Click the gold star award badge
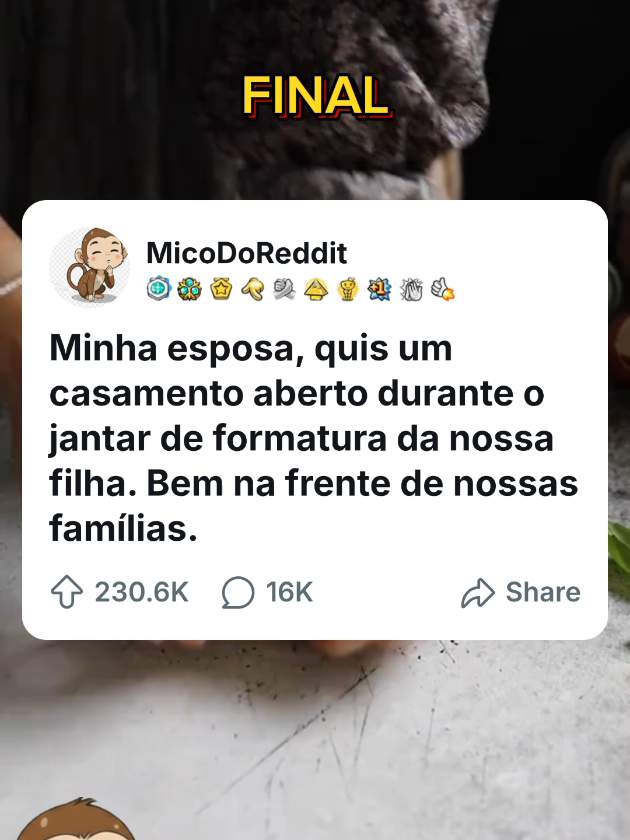The image size is (630, 840). (221, 289)
